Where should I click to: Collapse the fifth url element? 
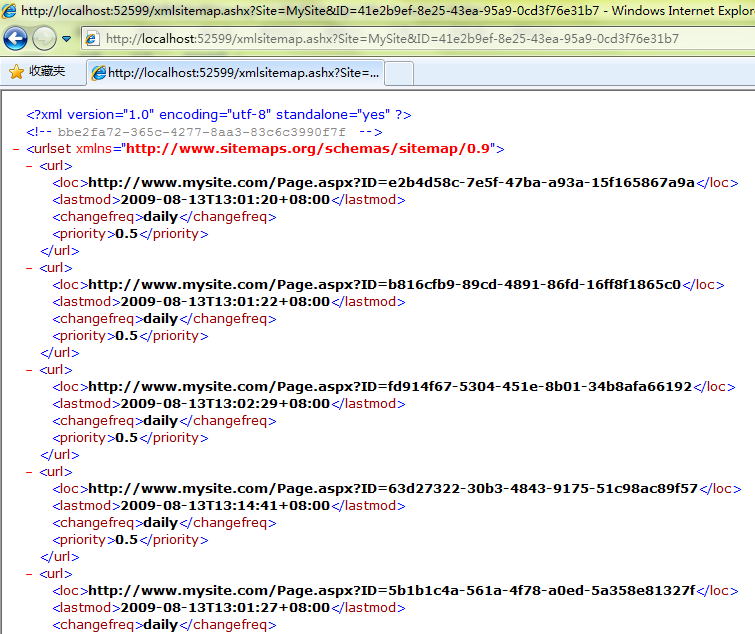pos(29,574)
